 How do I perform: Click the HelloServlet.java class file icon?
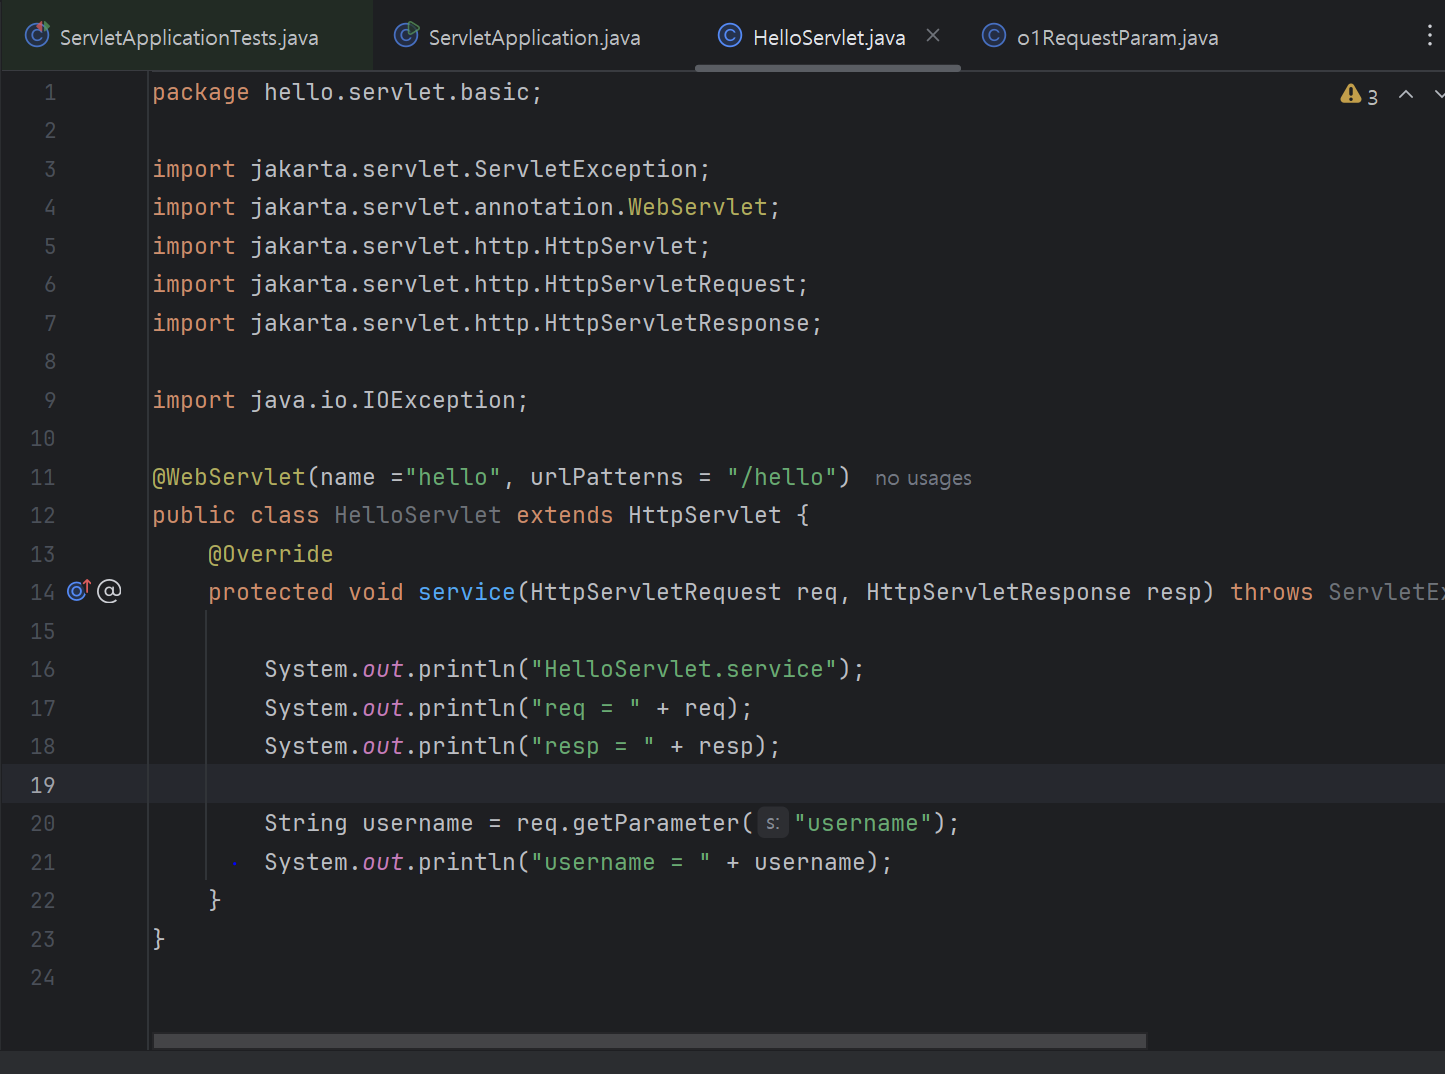(730, 36)
